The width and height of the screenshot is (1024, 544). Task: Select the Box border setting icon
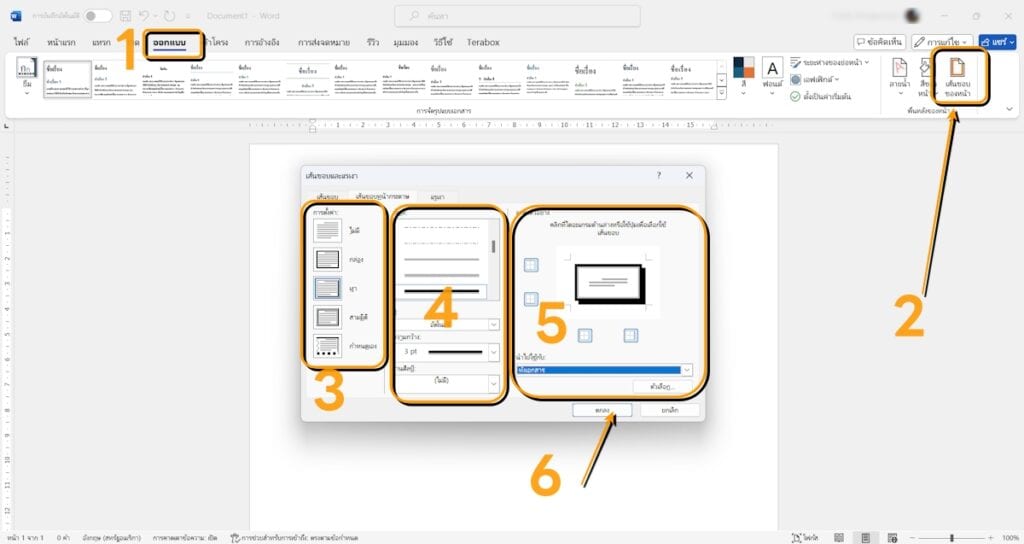(x=327, y=258)
